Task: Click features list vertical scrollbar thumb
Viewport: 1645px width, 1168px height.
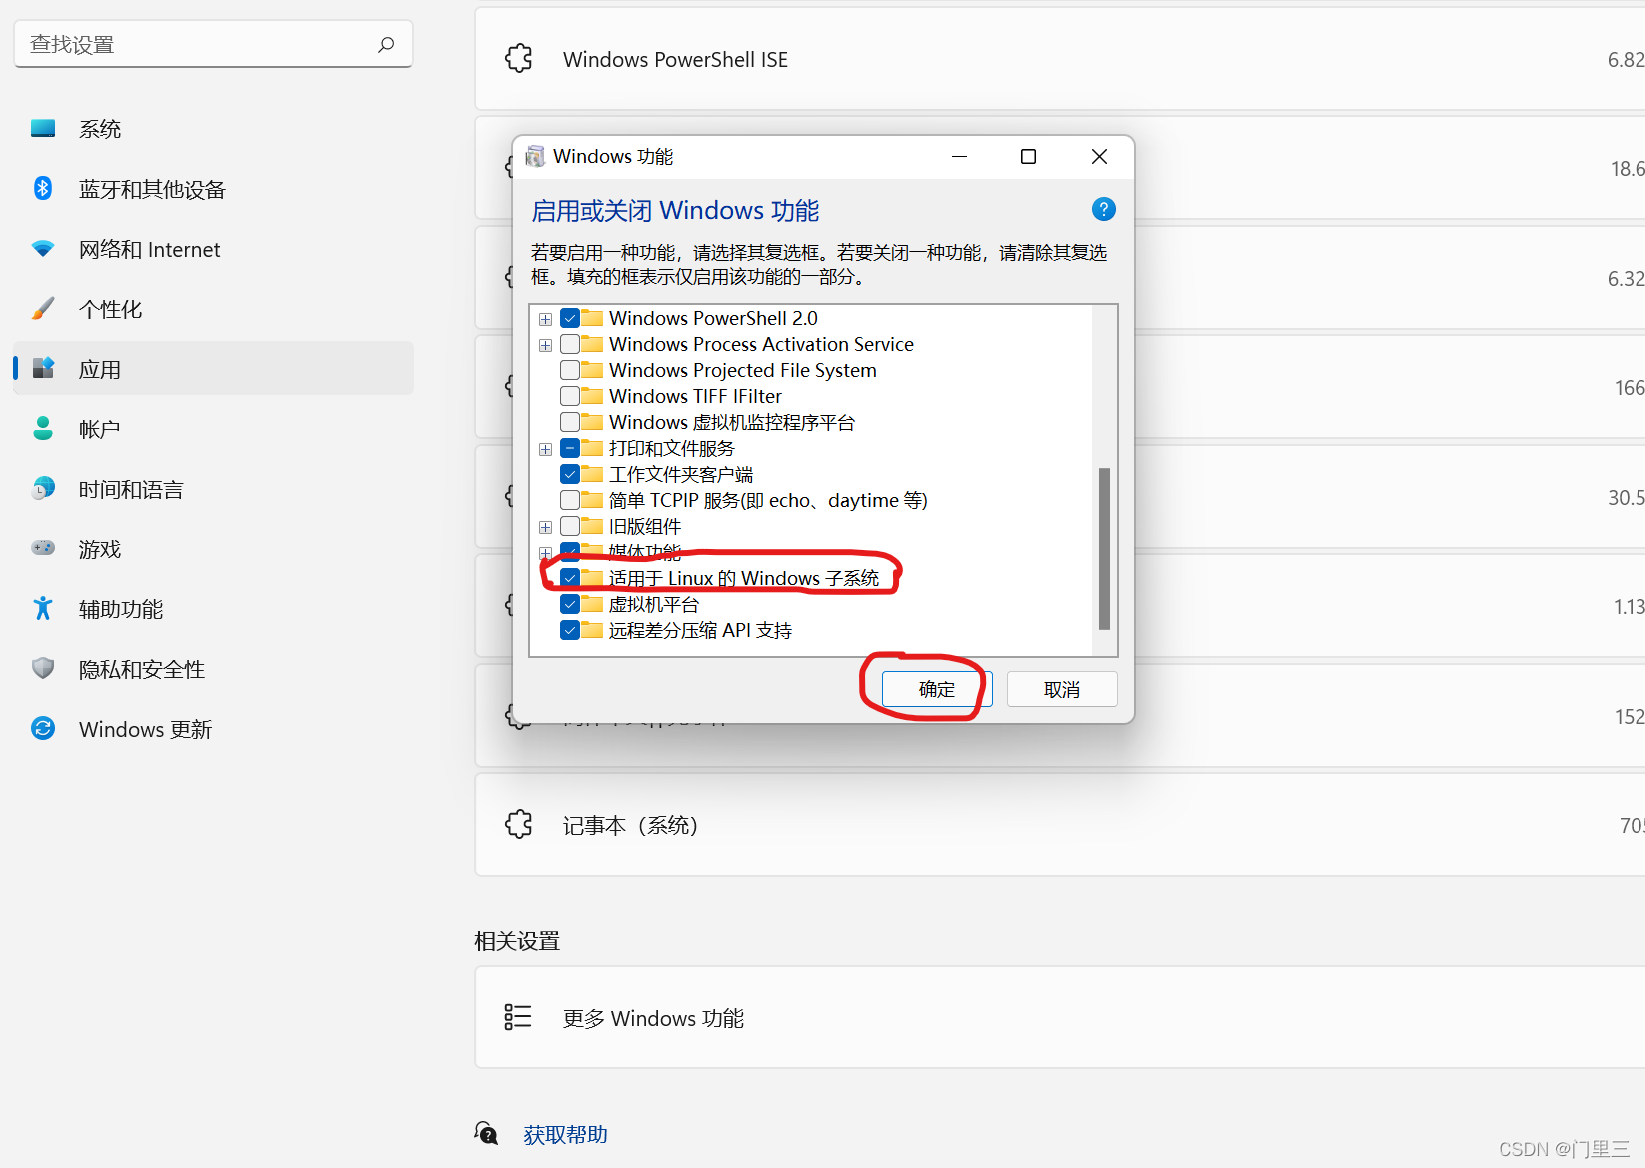Action: pyautogui.click(x=1104, y=548)
